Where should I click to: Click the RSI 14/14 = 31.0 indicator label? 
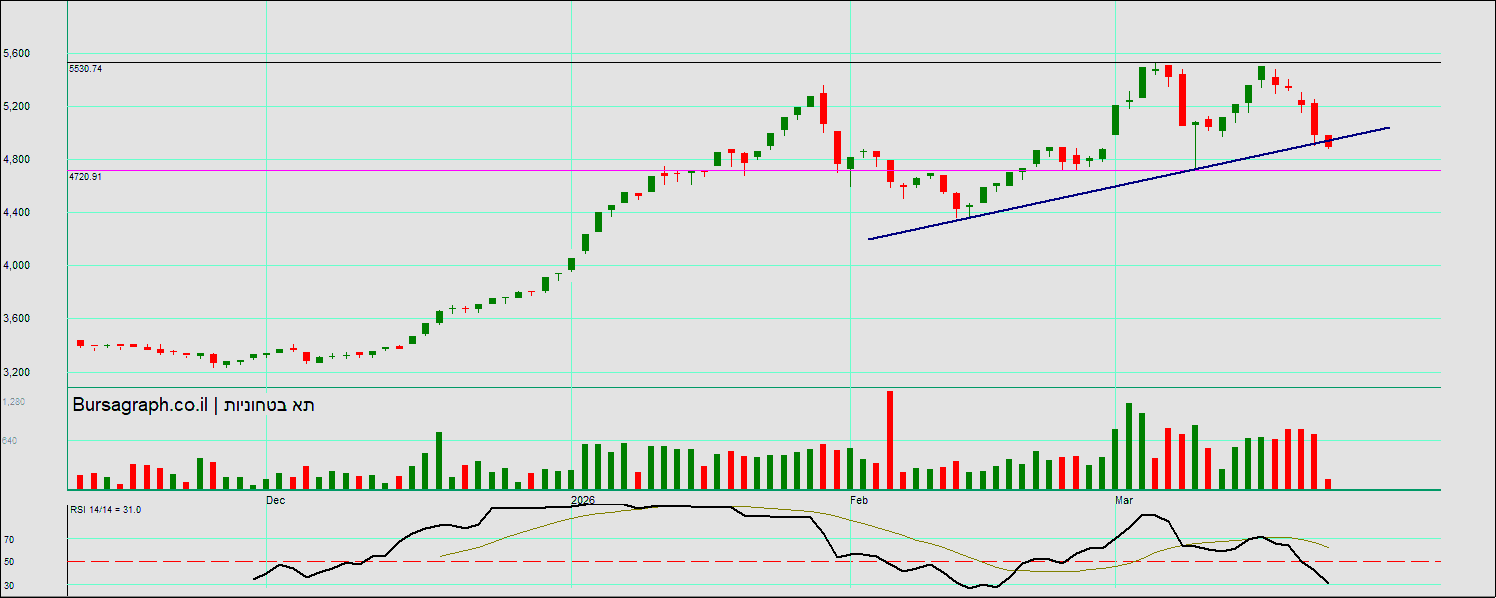pyautogui.click(x=105, y=510)
